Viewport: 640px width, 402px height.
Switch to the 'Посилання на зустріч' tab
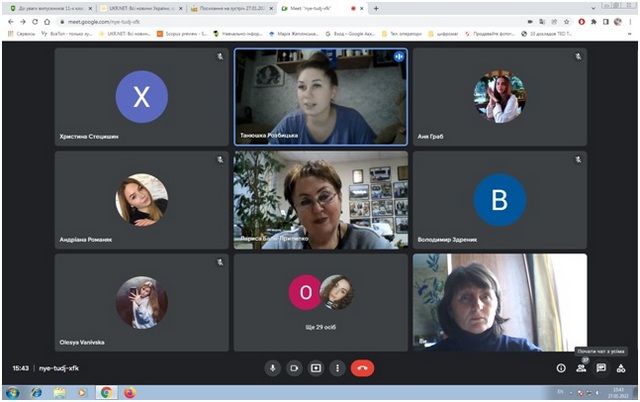(x=233, y=8)
